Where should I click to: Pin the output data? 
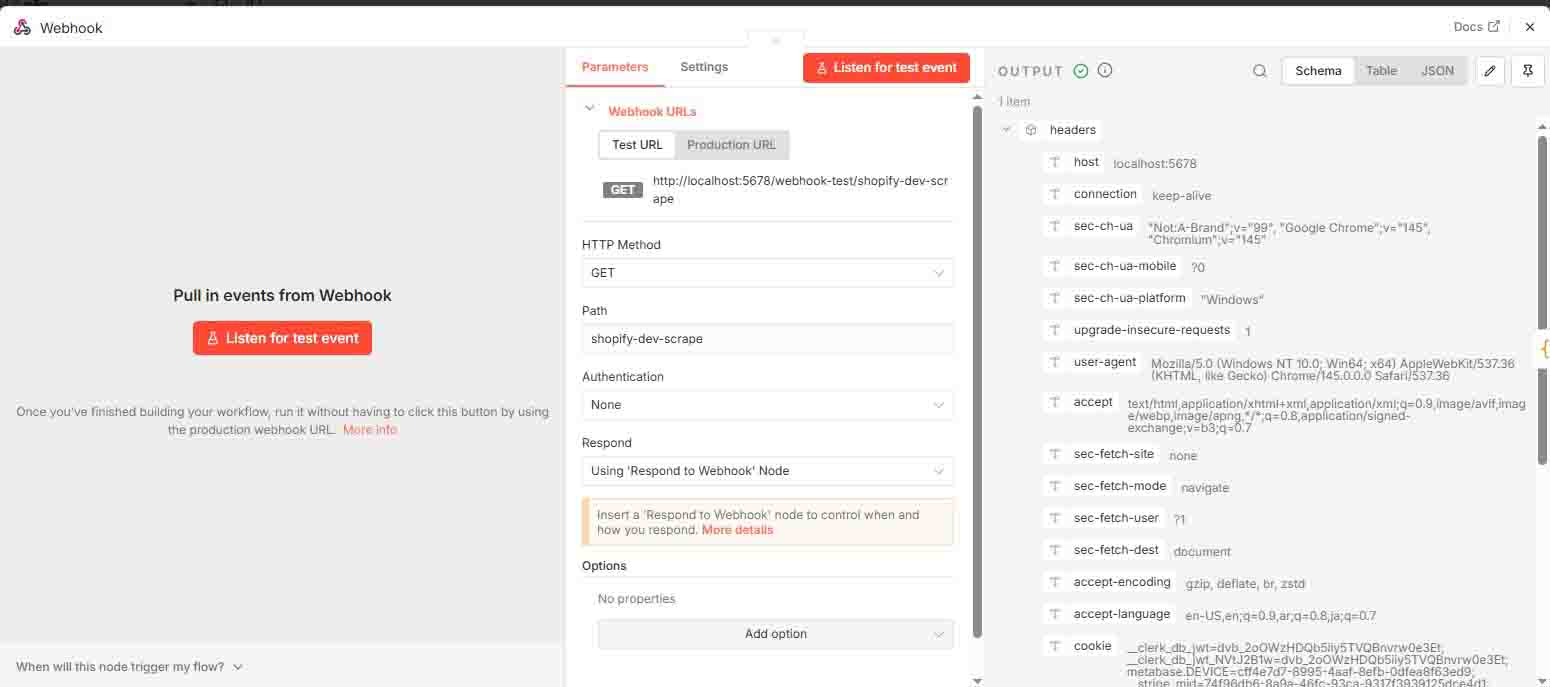(1527, 70)
